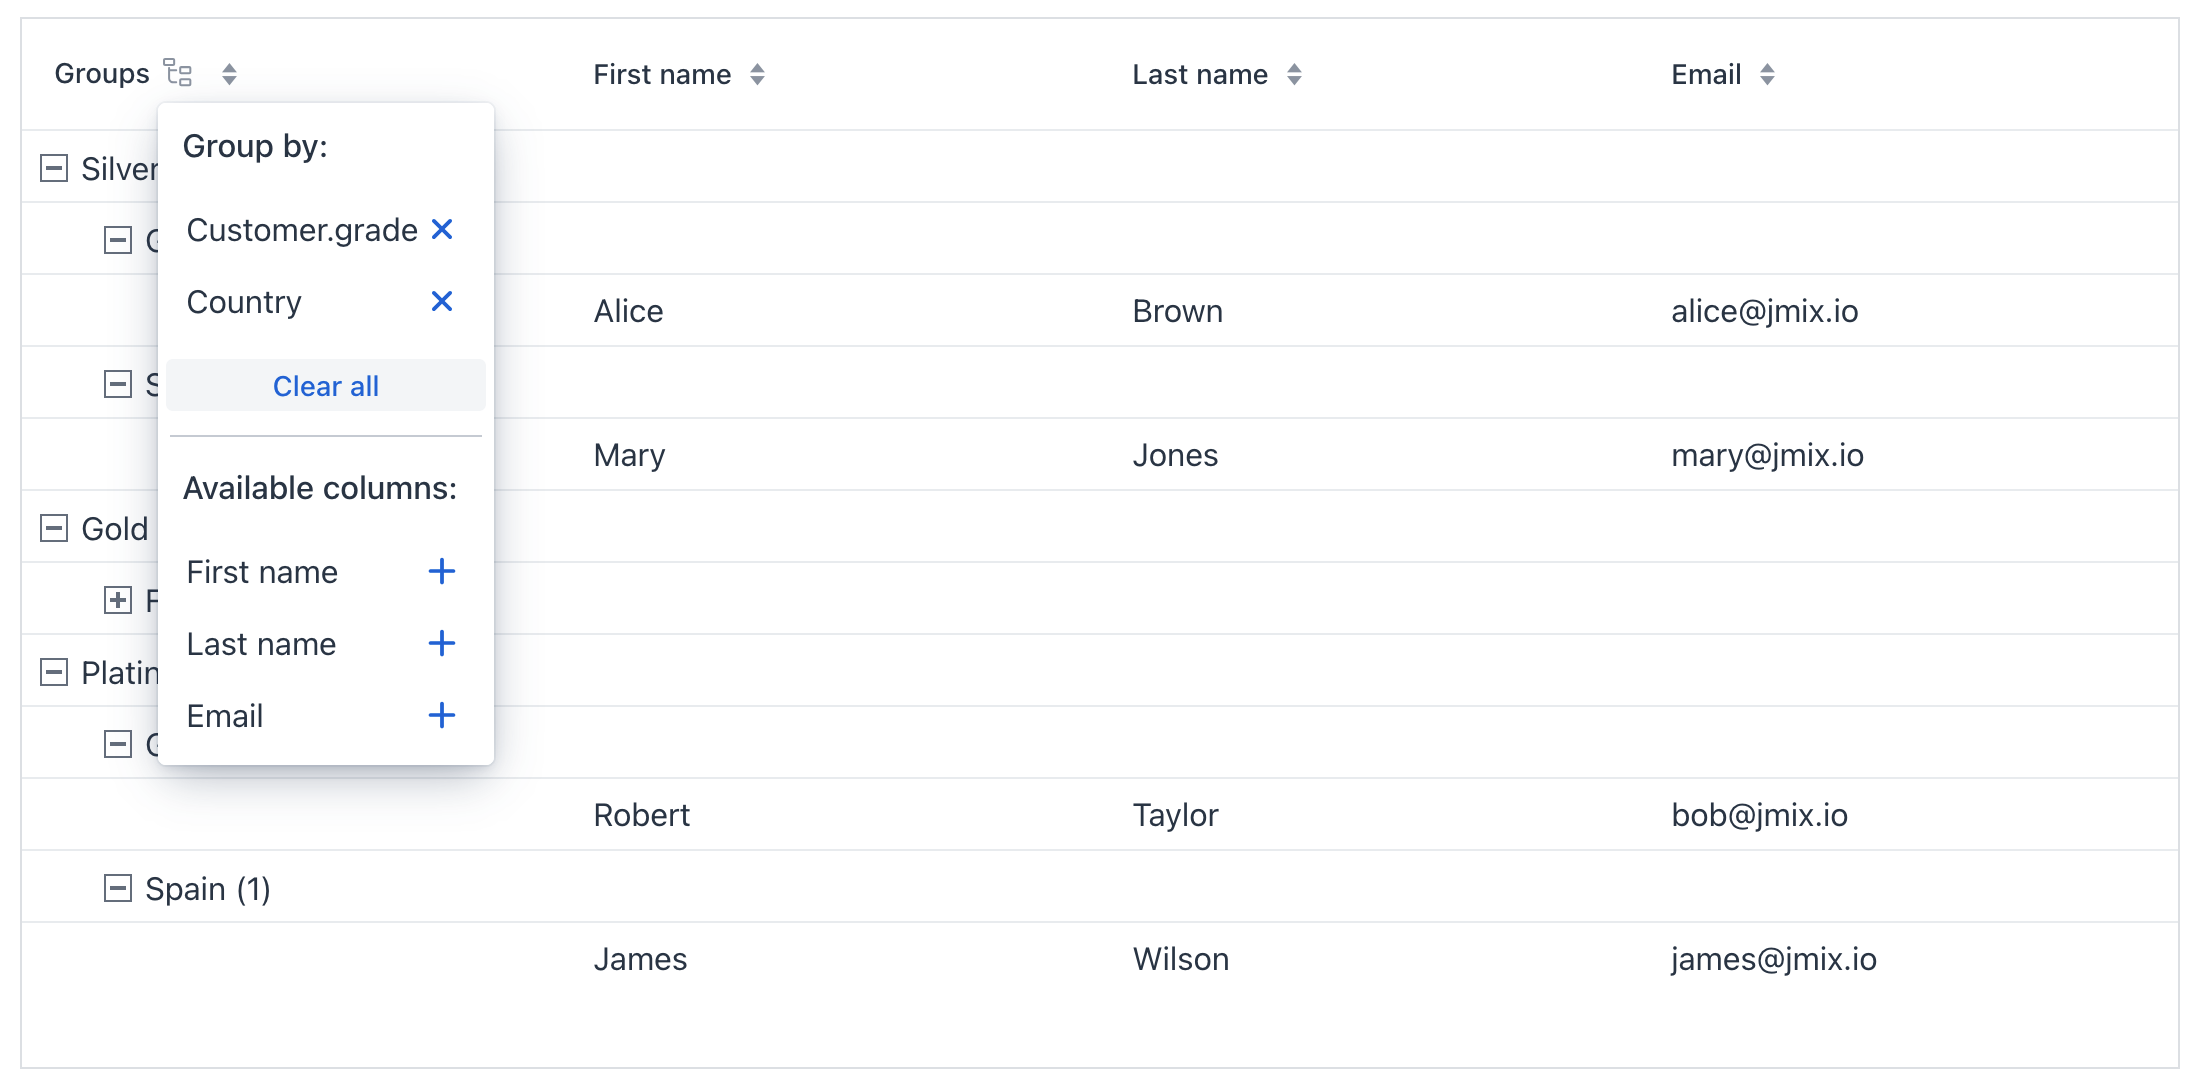Viewport: 2194px width, 1075px height.
Task: Expand the collapsed subgroup under Gold
Action: [118, 600]
